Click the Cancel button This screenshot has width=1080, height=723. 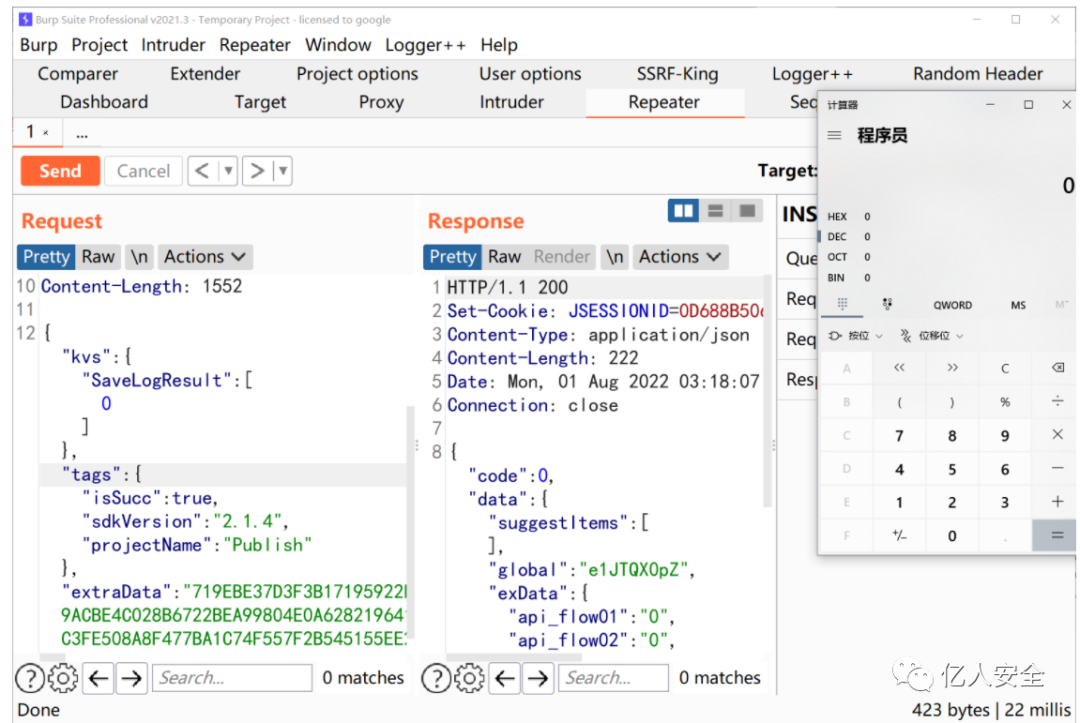point(143,171)
